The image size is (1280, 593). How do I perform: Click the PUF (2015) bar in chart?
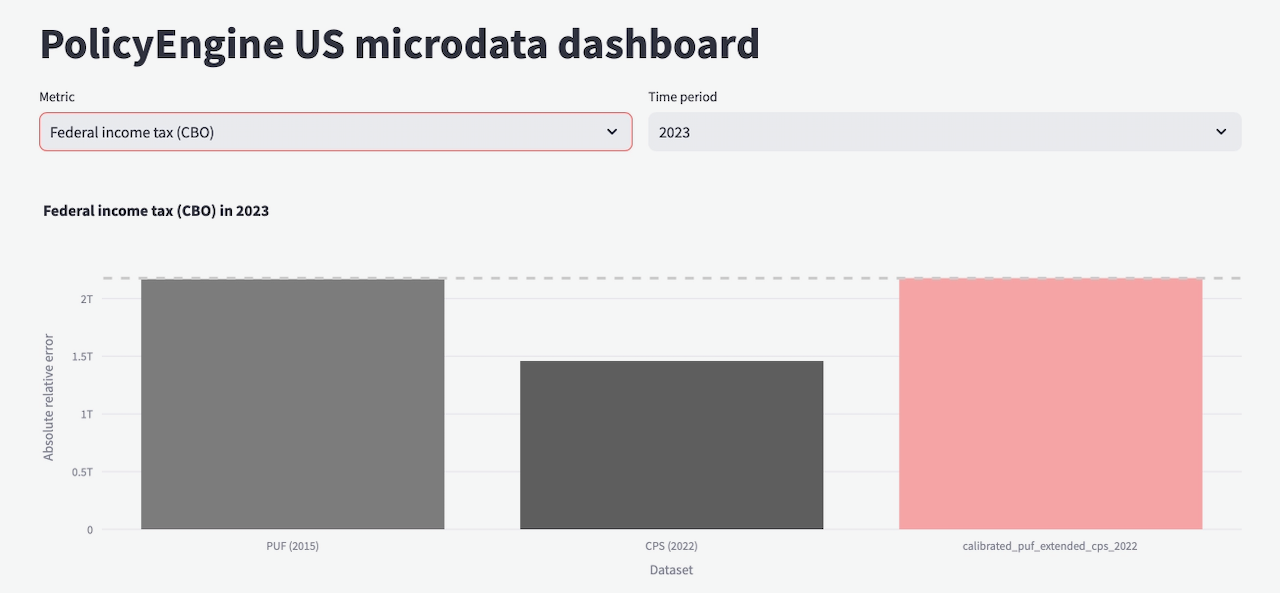292,404
